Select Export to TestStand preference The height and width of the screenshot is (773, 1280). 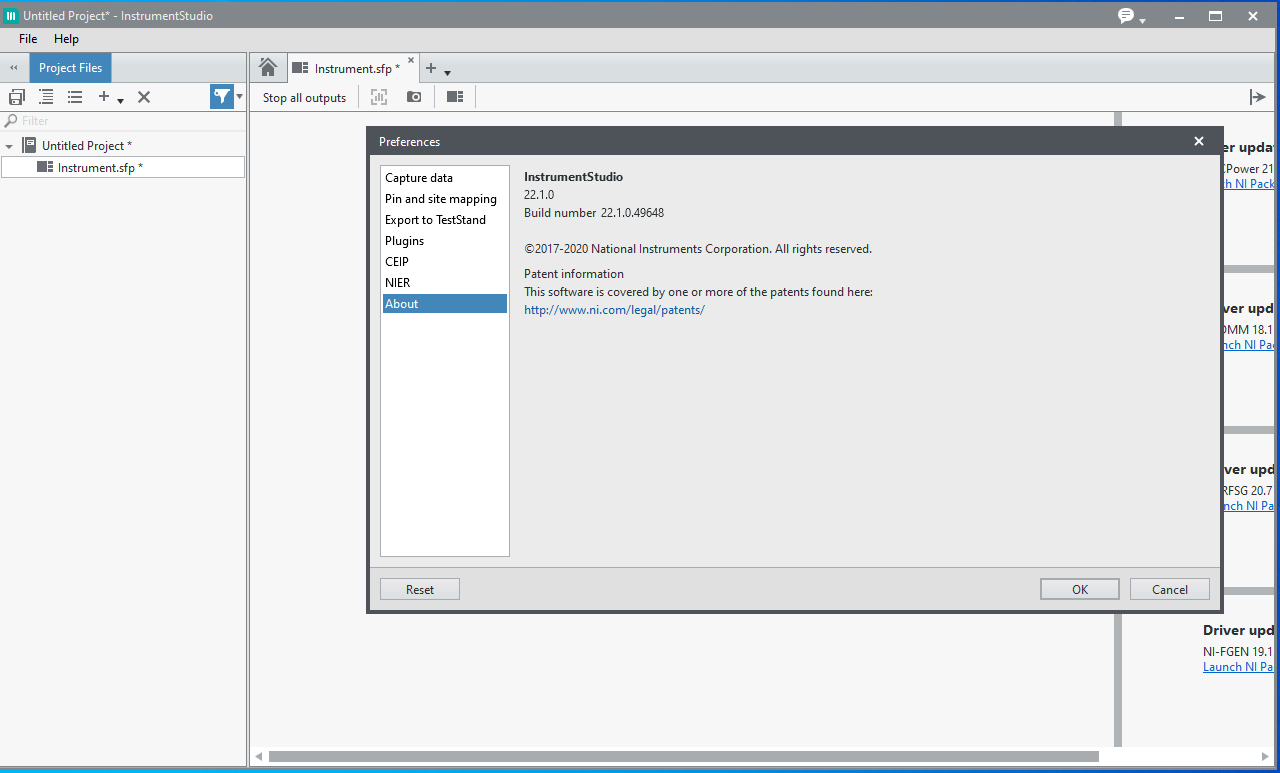tap(445, 220)
